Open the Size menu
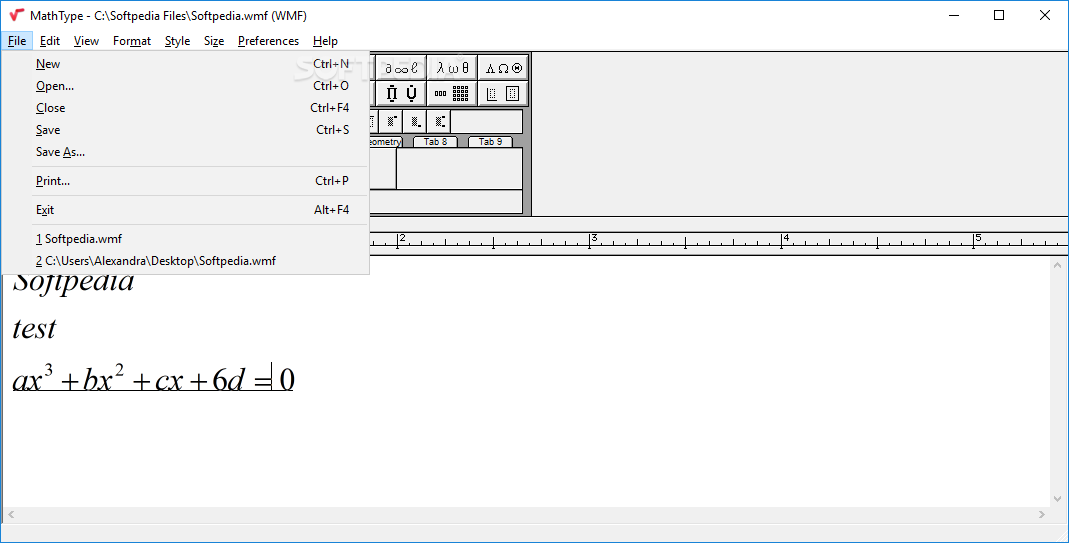 click(214, 41)
